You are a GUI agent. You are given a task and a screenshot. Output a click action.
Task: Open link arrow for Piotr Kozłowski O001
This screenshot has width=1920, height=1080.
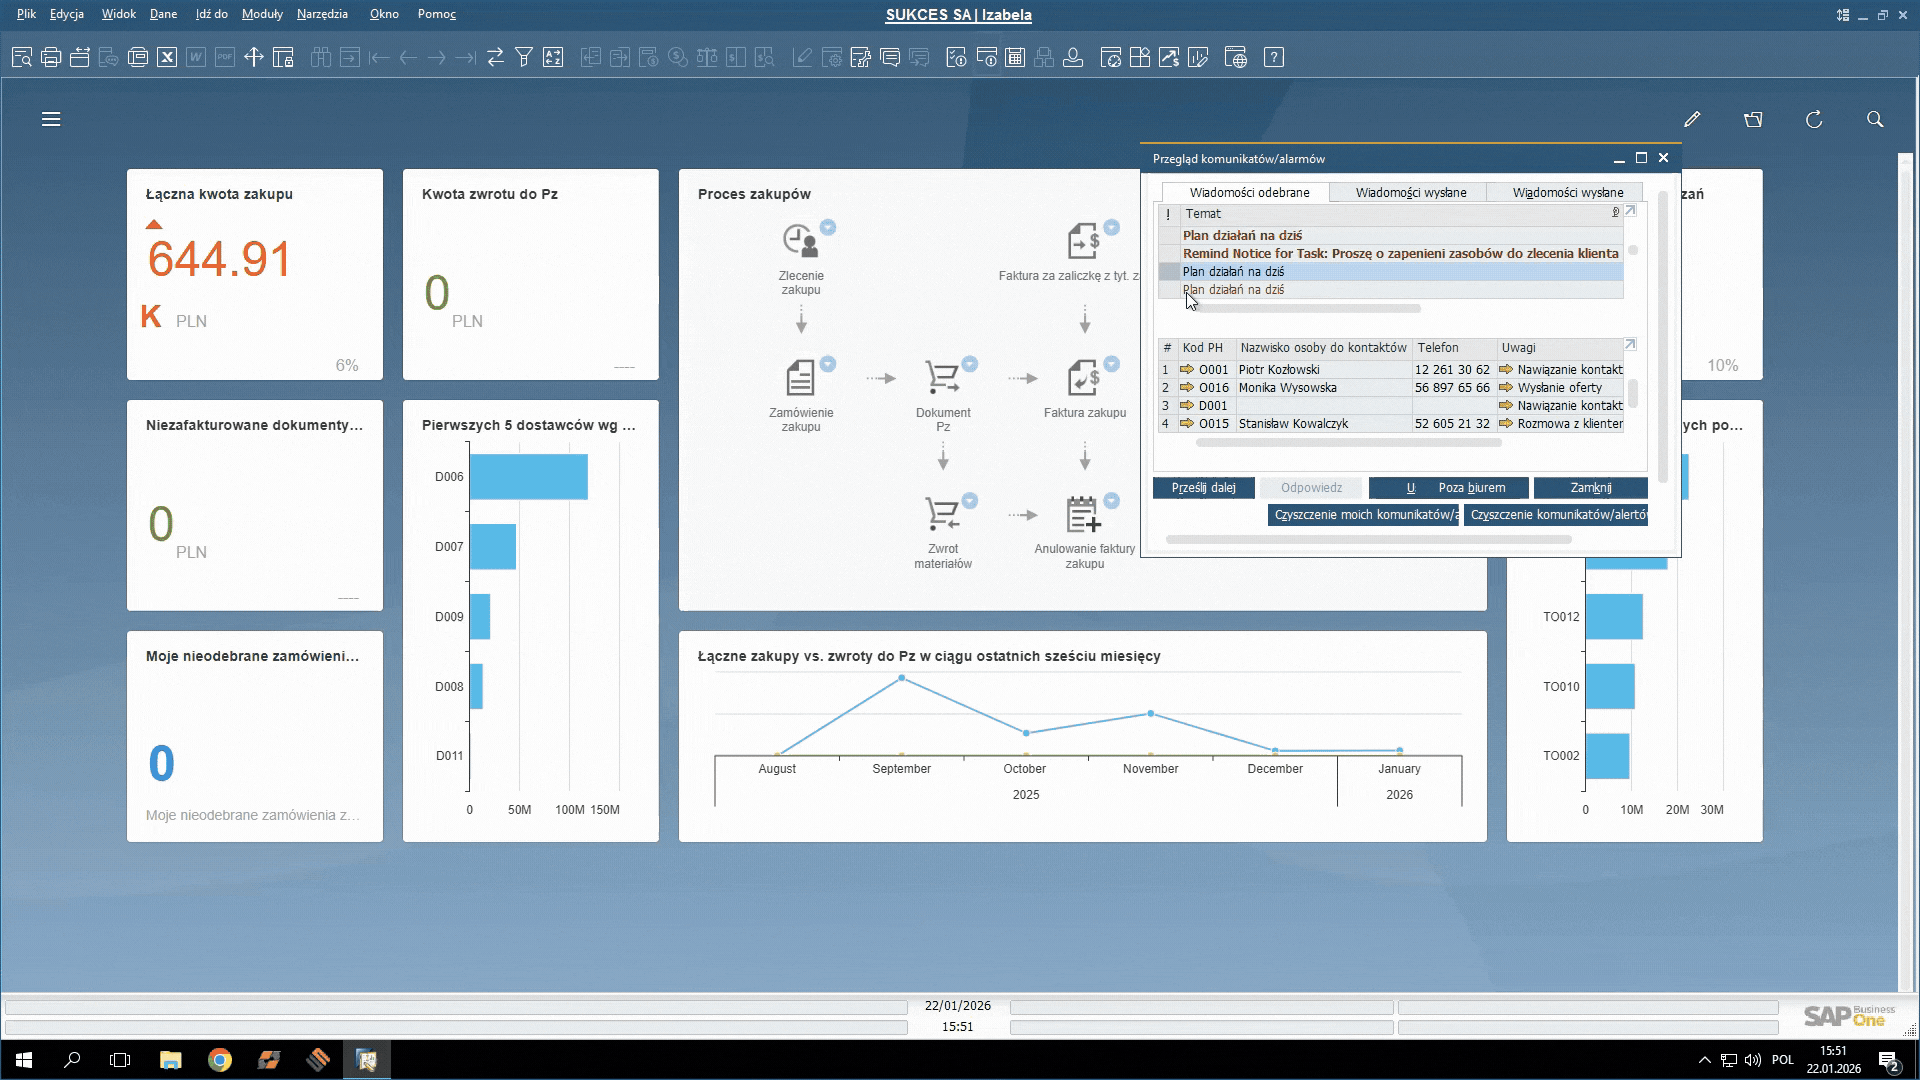point(1187,369)
